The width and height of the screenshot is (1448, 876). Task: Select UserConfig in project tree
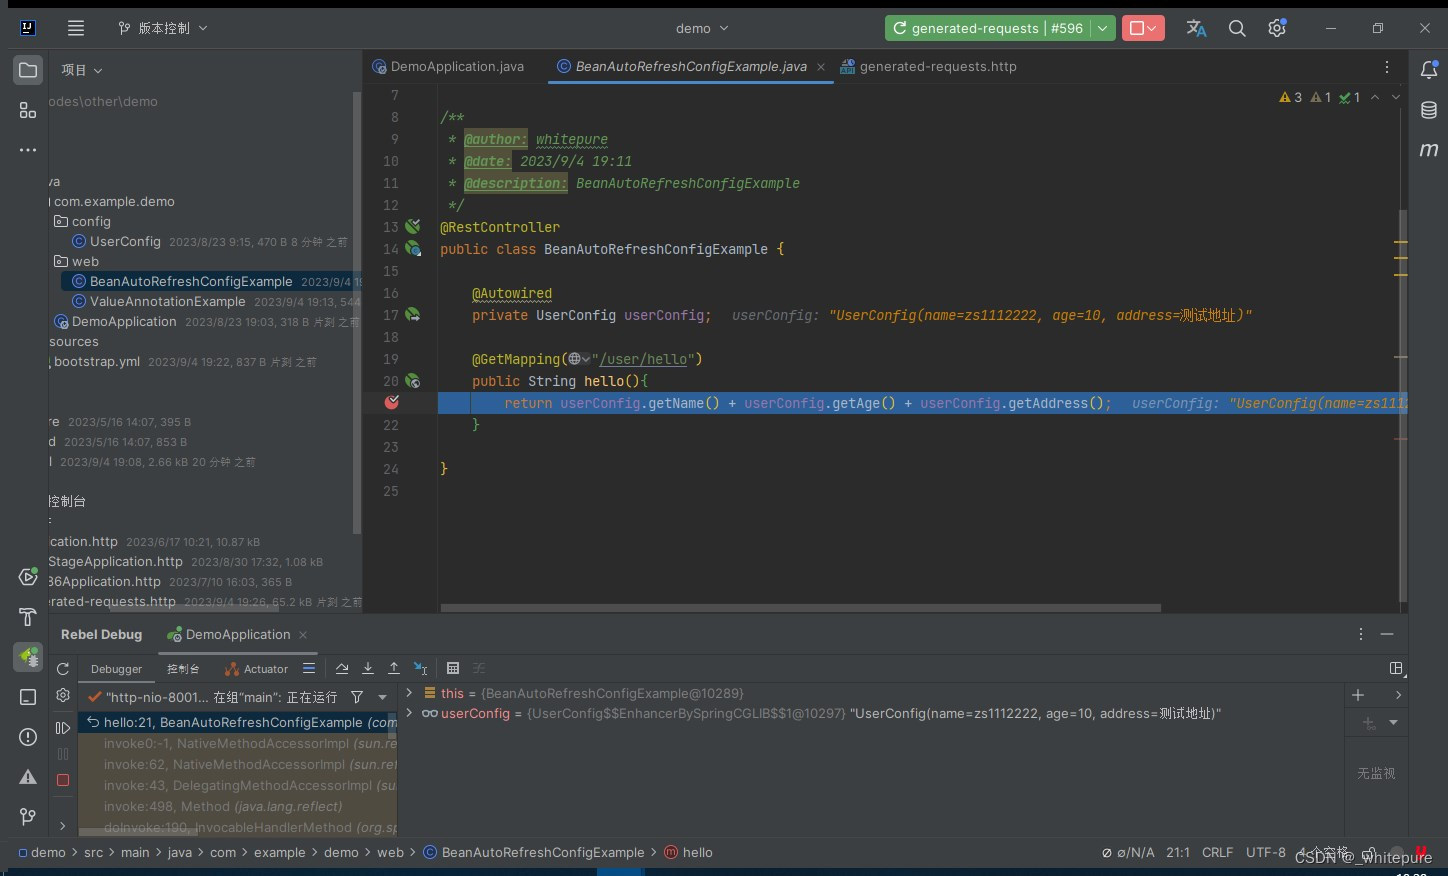[125, 241]
